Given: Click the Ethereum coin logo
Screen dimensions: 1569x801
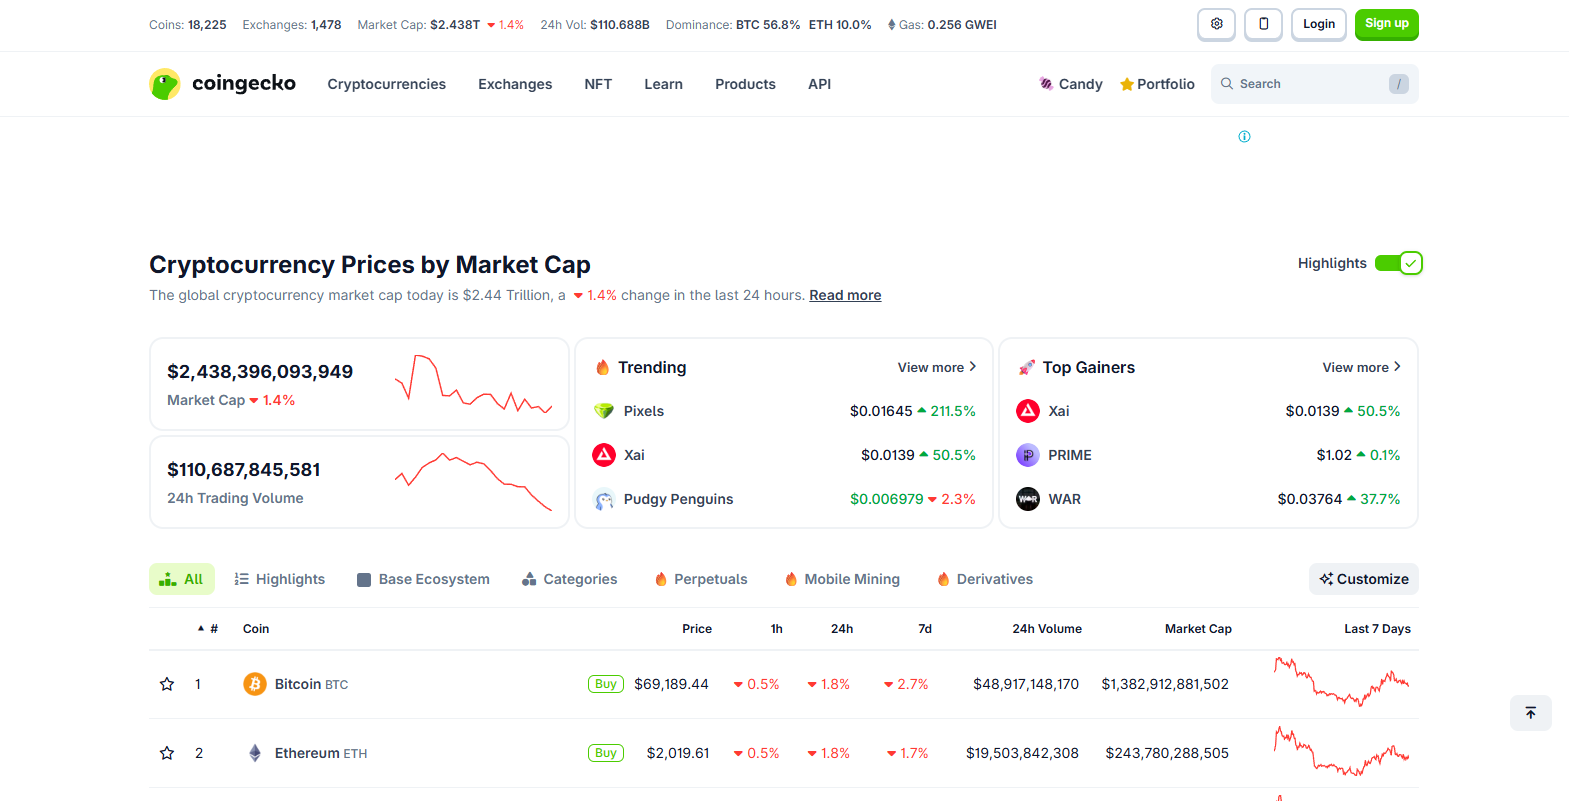Looking at the screenshot, I should coord(255,753).
